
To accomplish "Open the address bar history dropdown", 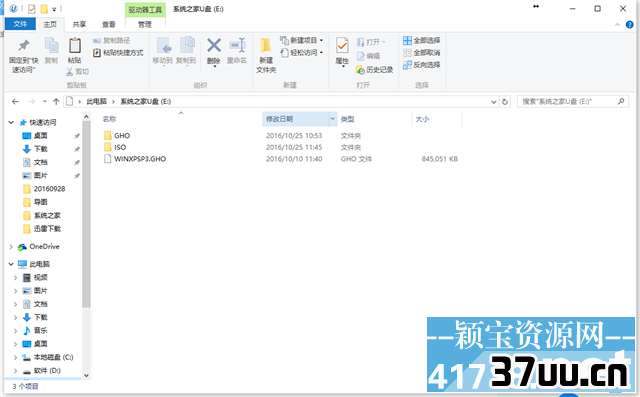I will click(x=493, y=102).
